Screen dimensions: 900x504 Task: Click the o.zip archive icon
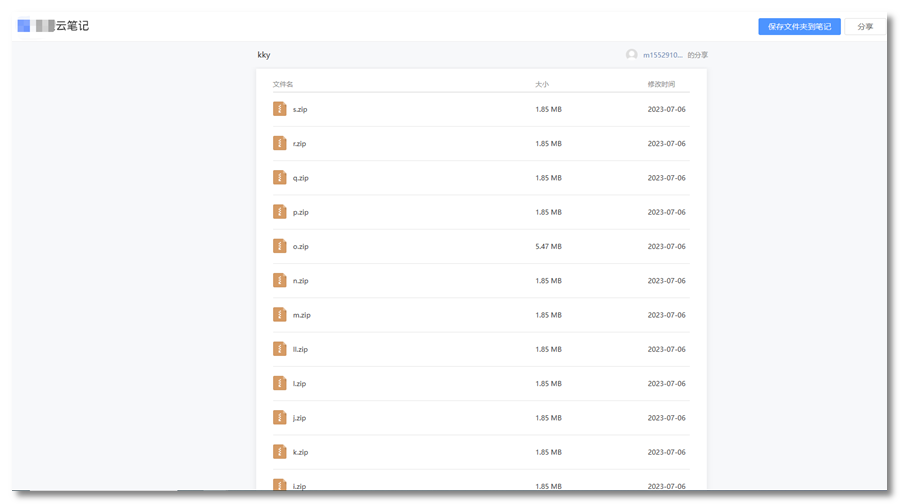280,246
